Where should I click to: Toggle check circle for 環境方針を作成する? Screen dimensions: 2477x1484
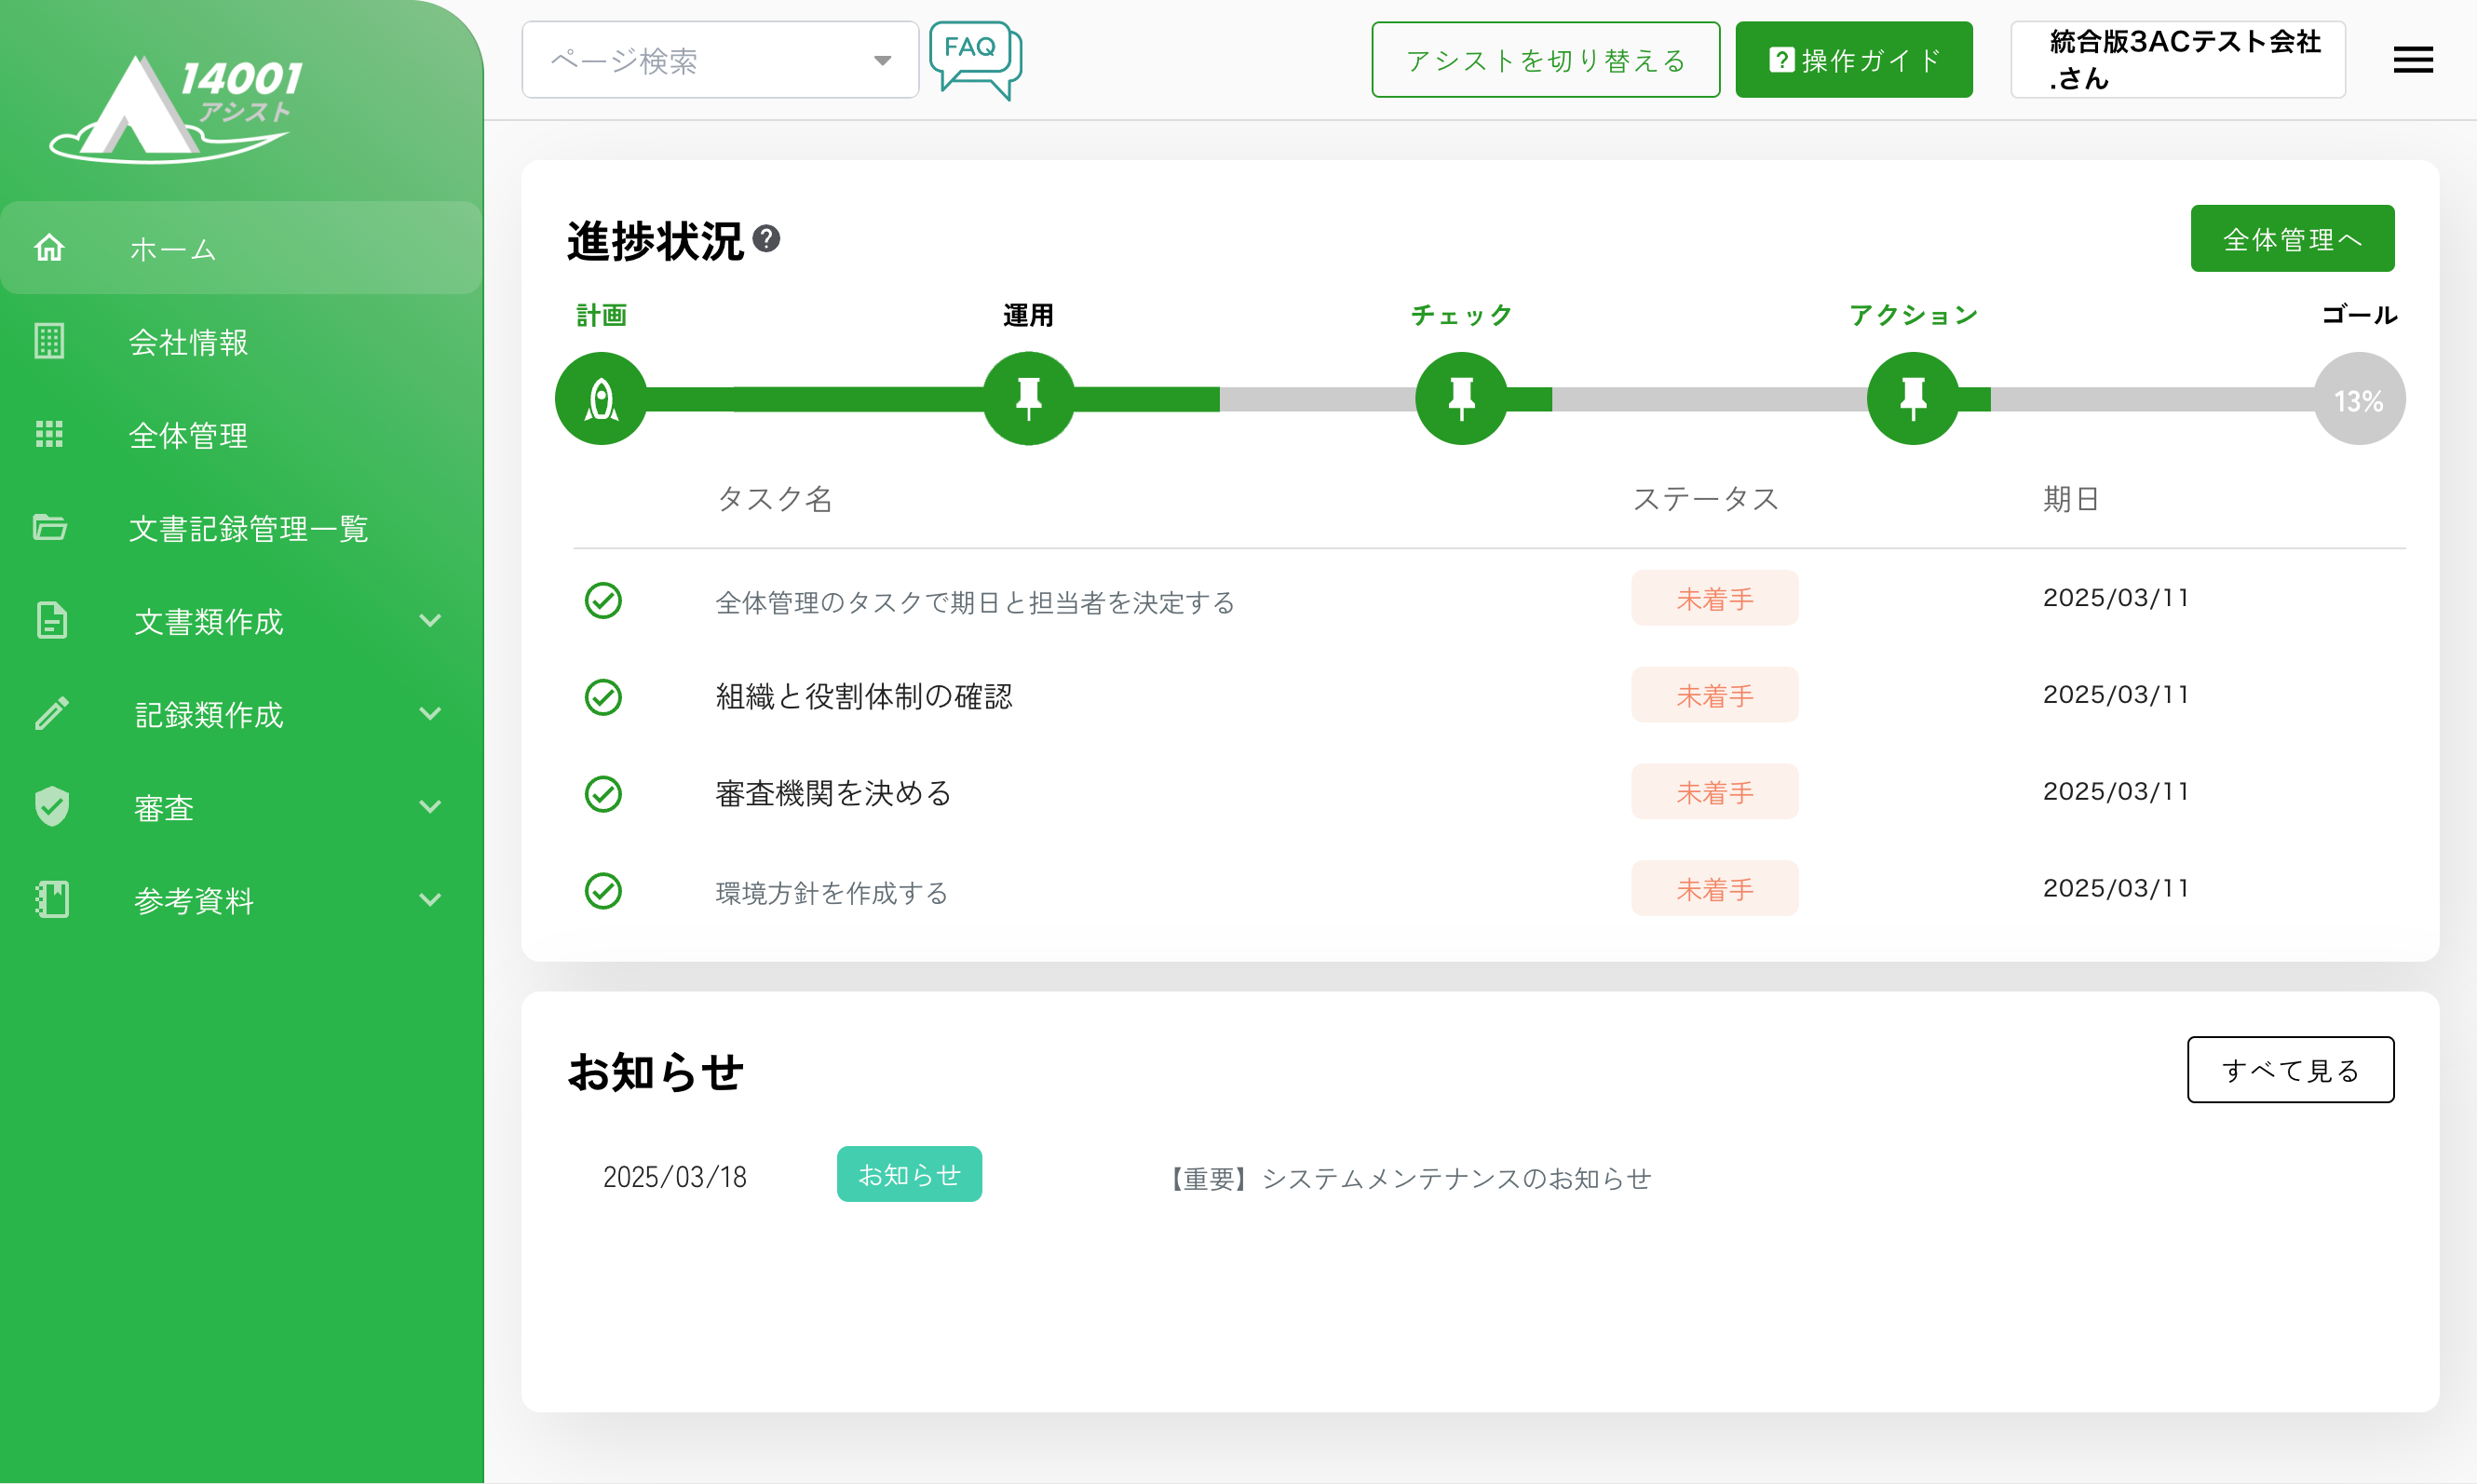[603, 891]
